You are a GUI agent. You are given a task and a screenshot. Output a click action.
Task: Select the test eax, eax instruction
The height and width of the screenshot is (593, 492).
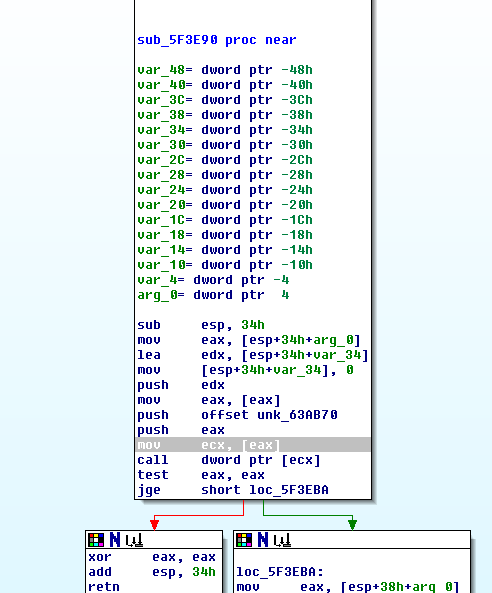201,475
